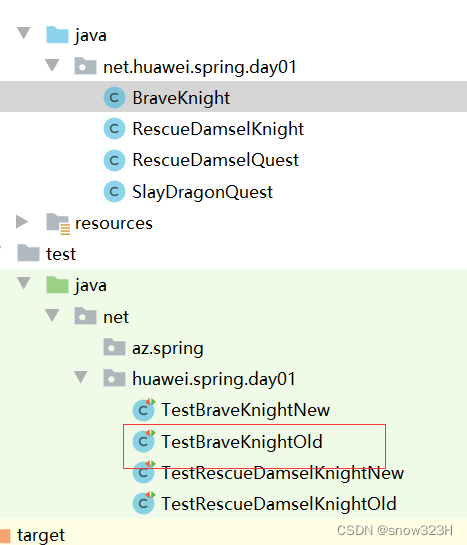Select the RescueDamselQuest class
Viewport: 467px width, 545px height.
(x=215, y=160)
